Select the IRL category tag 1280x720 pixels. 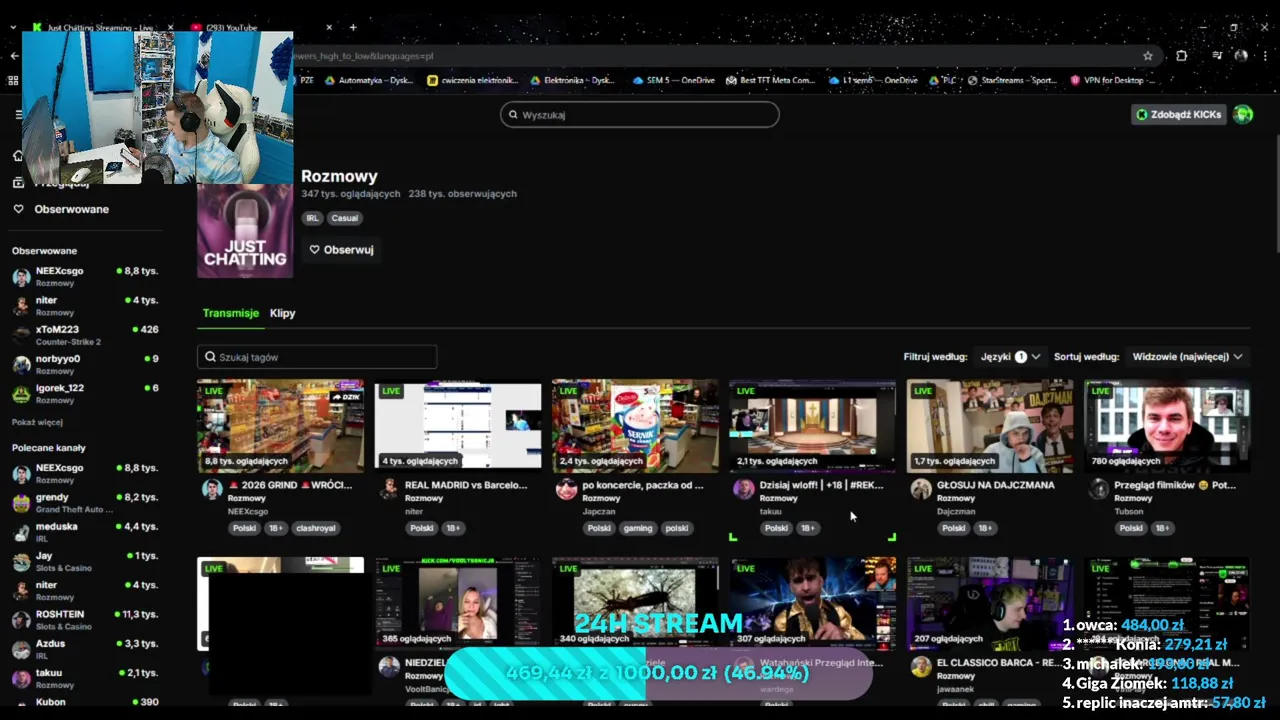tap(312, 218)
